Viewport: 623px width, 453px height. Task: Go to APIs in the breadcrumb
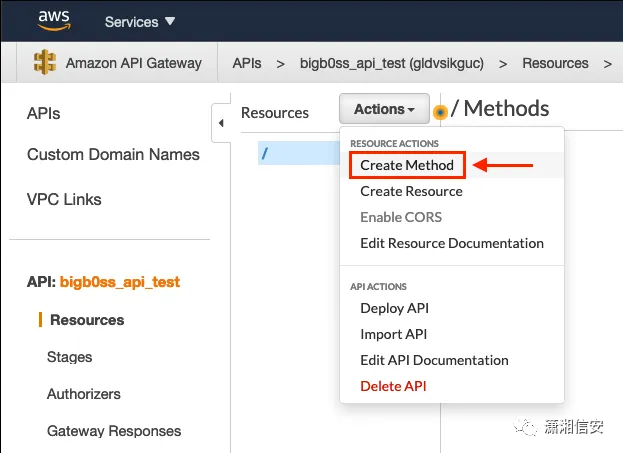tap(247, 63)
